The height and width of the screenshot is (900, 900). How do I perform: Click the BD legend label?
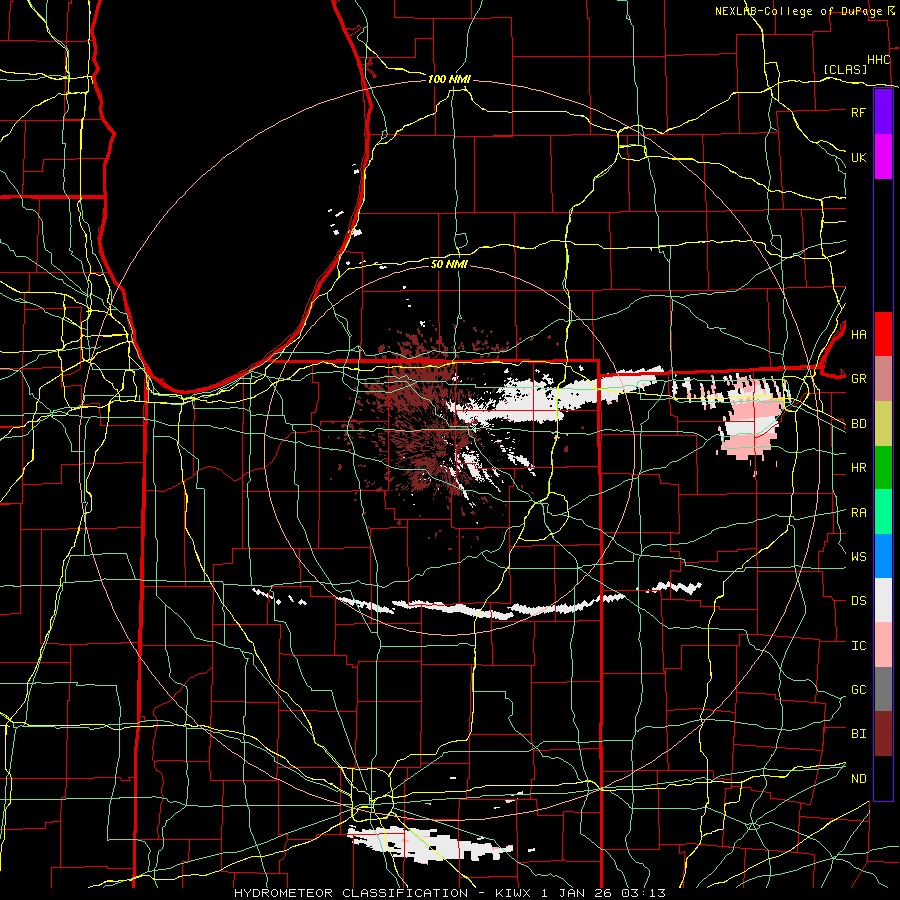[858, 424]
